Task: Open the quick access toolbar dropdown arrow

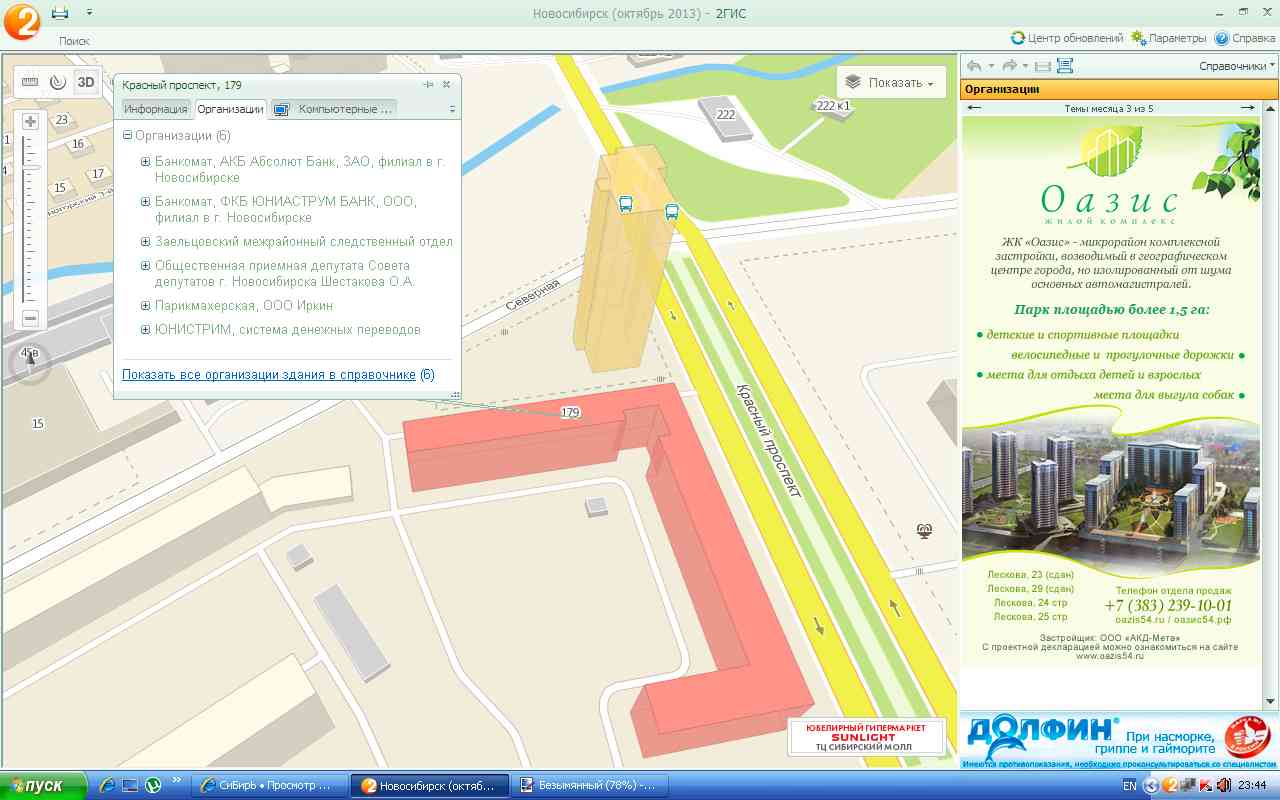Action: click(89, 12)
